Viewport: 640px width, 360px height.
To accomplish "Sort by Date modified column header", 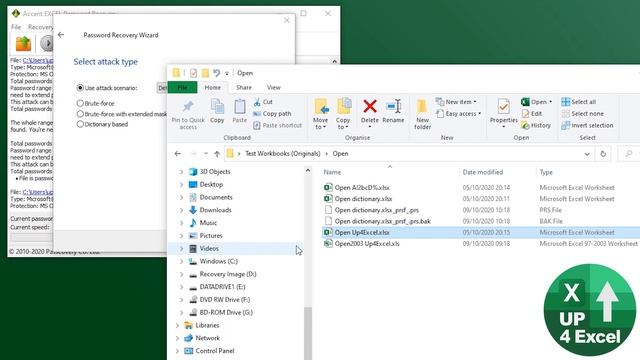I will (482, 172).
